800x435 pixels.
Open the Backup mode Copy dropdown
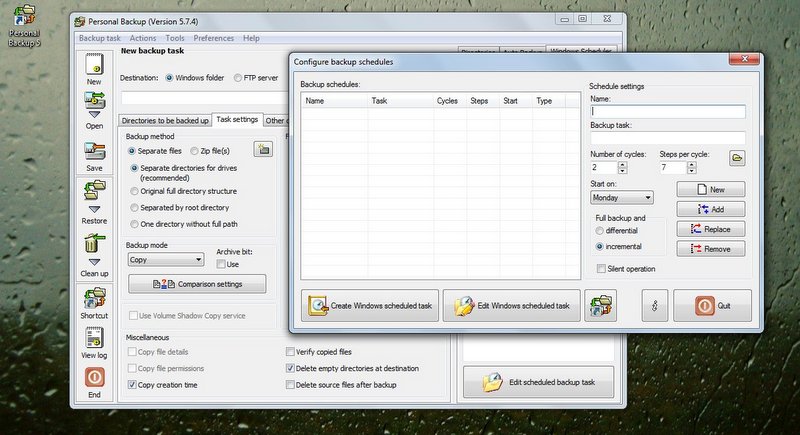pos(166,260)
